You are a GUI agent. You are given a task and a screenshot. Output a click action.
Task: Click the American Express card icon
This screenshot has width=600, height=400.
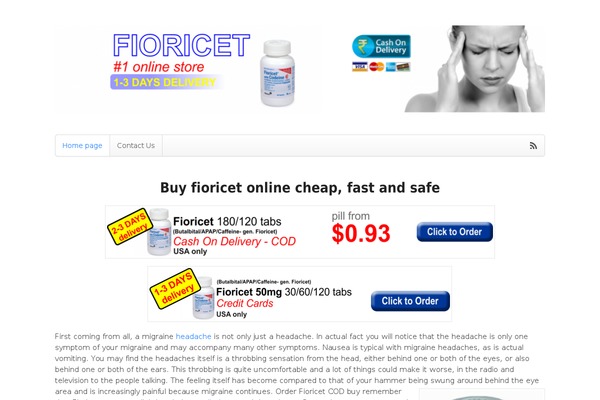(391, 67)
